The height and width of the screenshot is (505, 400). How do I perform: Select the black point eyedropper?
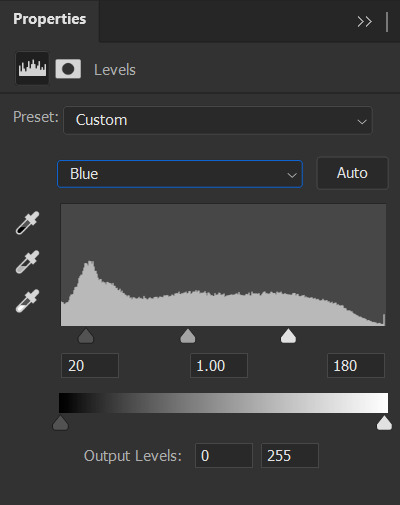click(x=27, y=223)
